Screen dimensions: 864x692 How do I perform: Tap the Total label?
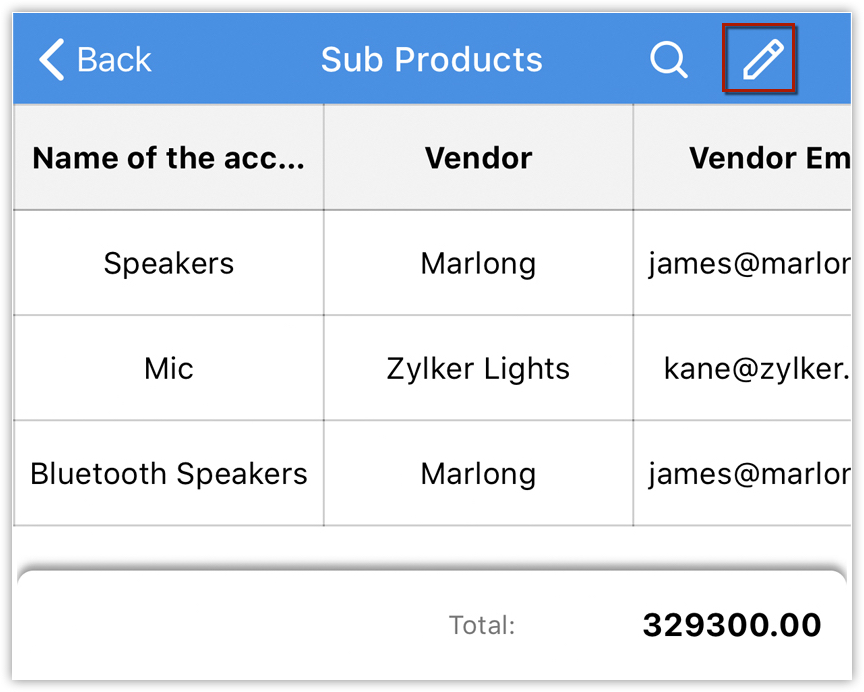[x=482, y=626]
